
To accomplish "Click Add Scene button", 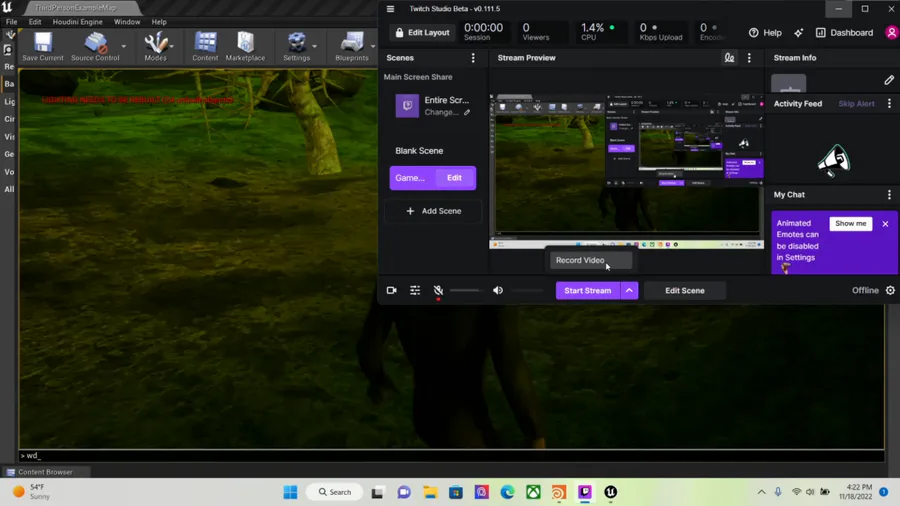I will (x=433, y=211).
